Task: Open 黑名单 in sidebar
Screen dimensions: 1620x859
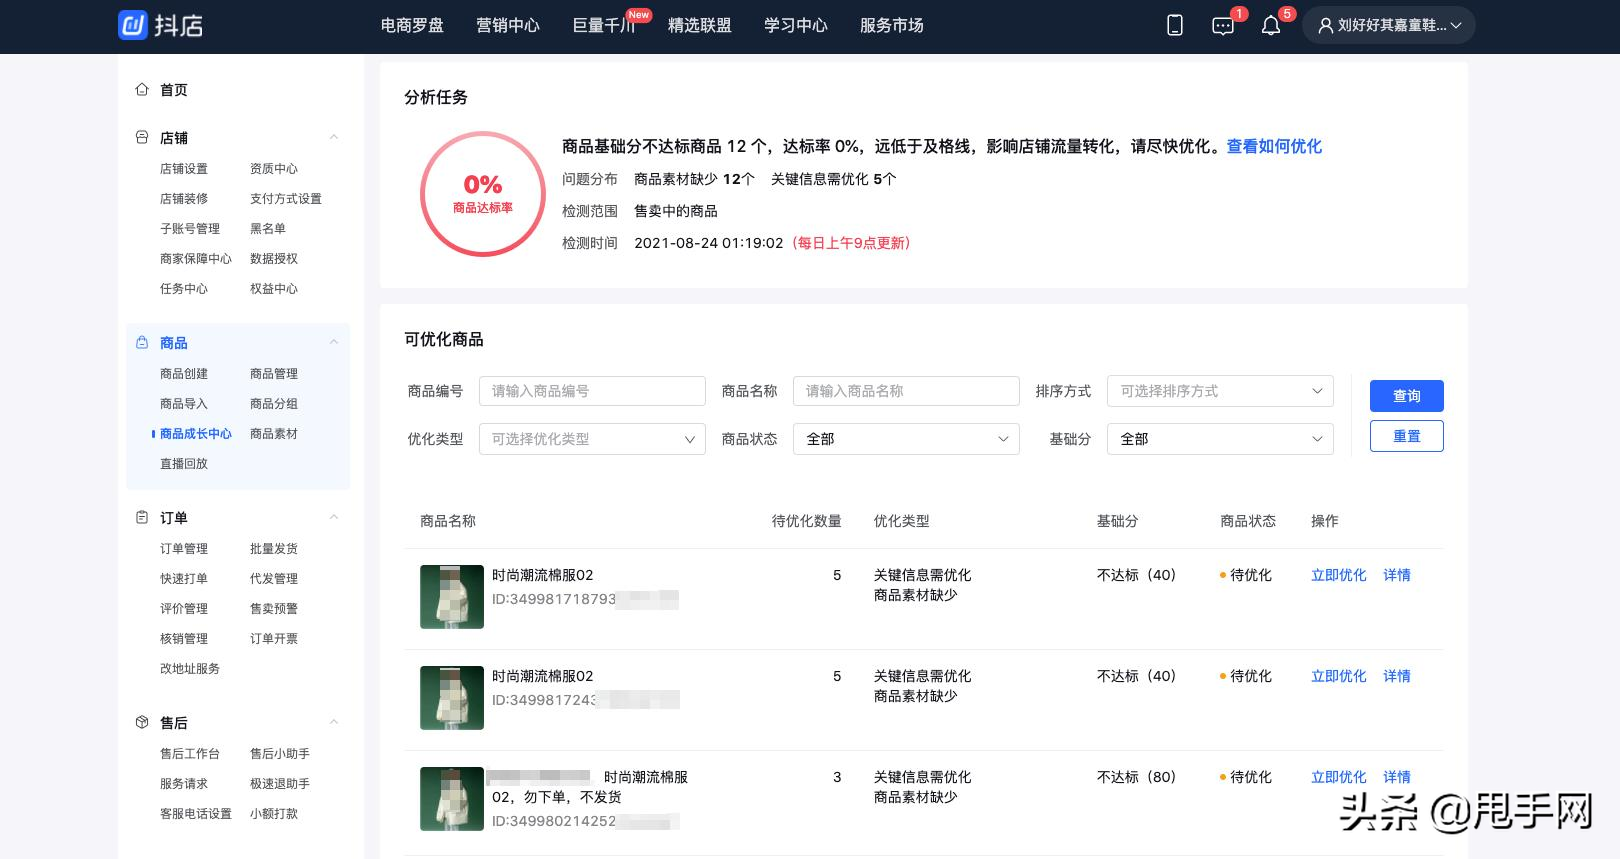Action: [x=268, y=229]
